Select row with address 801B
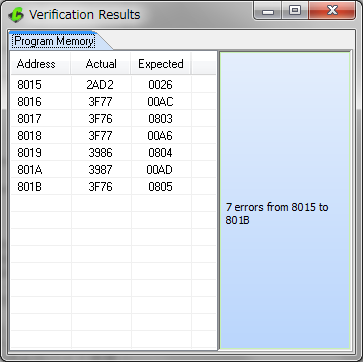363x362 pixels. click(x=113, y=187)
